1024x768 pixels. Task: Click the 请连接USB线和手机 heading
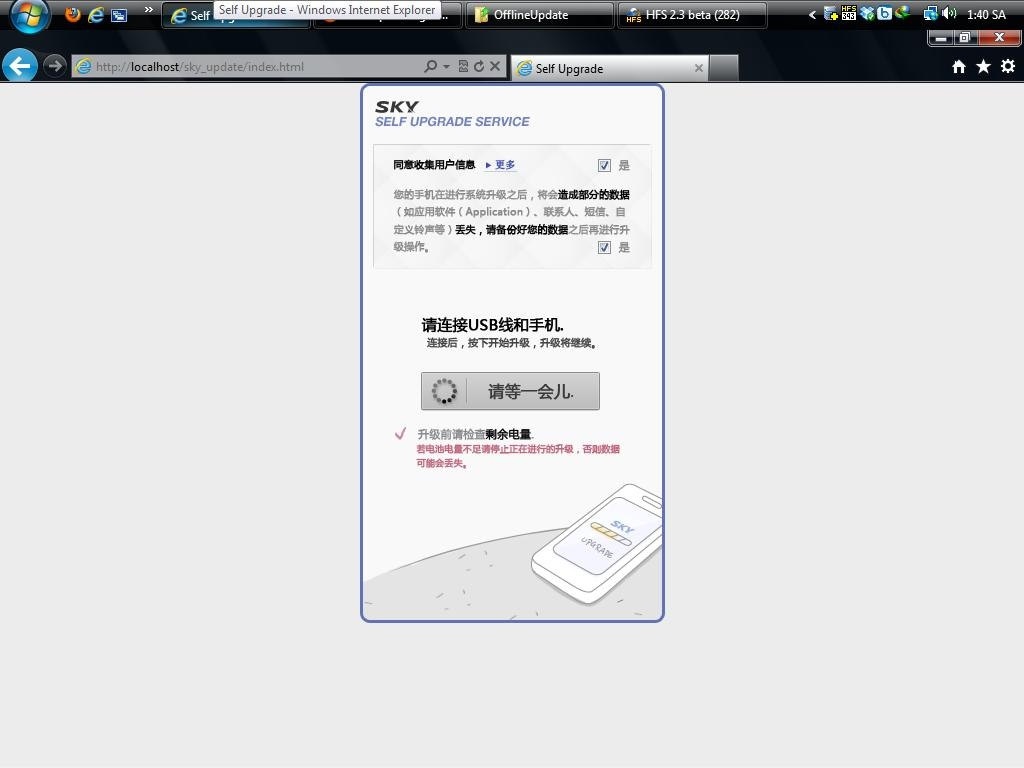(x=492, y=325)
